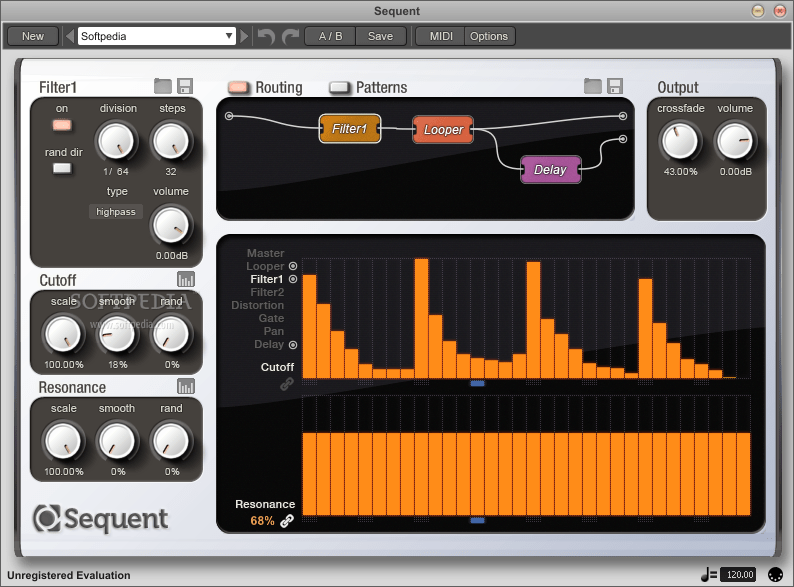The width and height of the screenshot is (794, 587).
Task: Toggle the Cutoff link chain icon
Action: 287,384
